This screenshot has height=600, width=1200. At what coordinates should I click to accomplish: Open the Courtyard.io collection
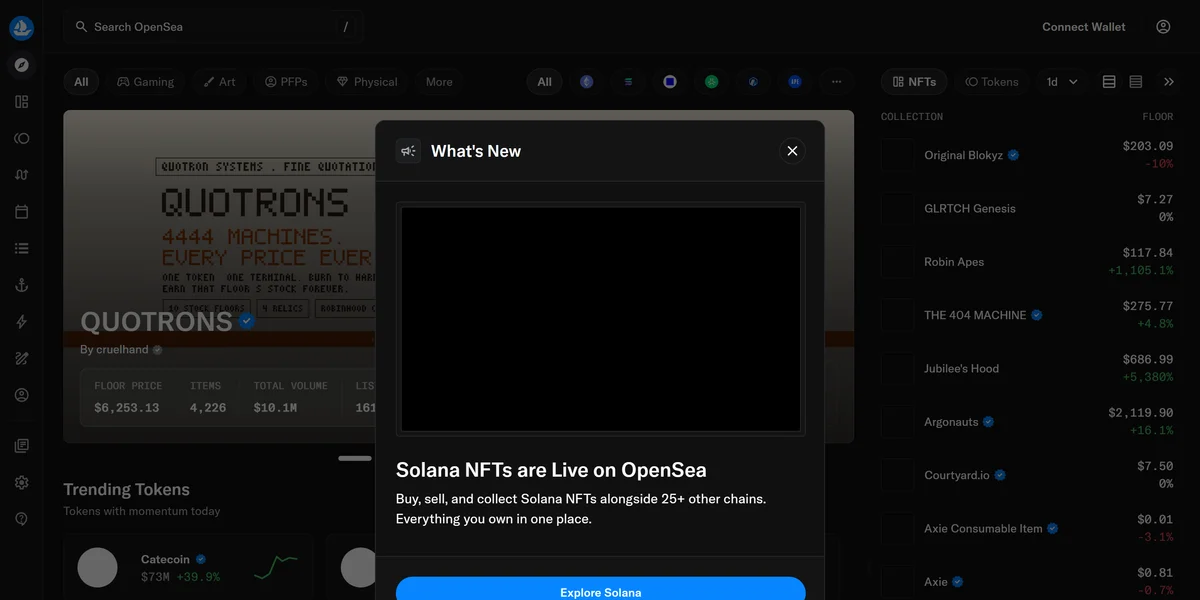pos(1027,475)
